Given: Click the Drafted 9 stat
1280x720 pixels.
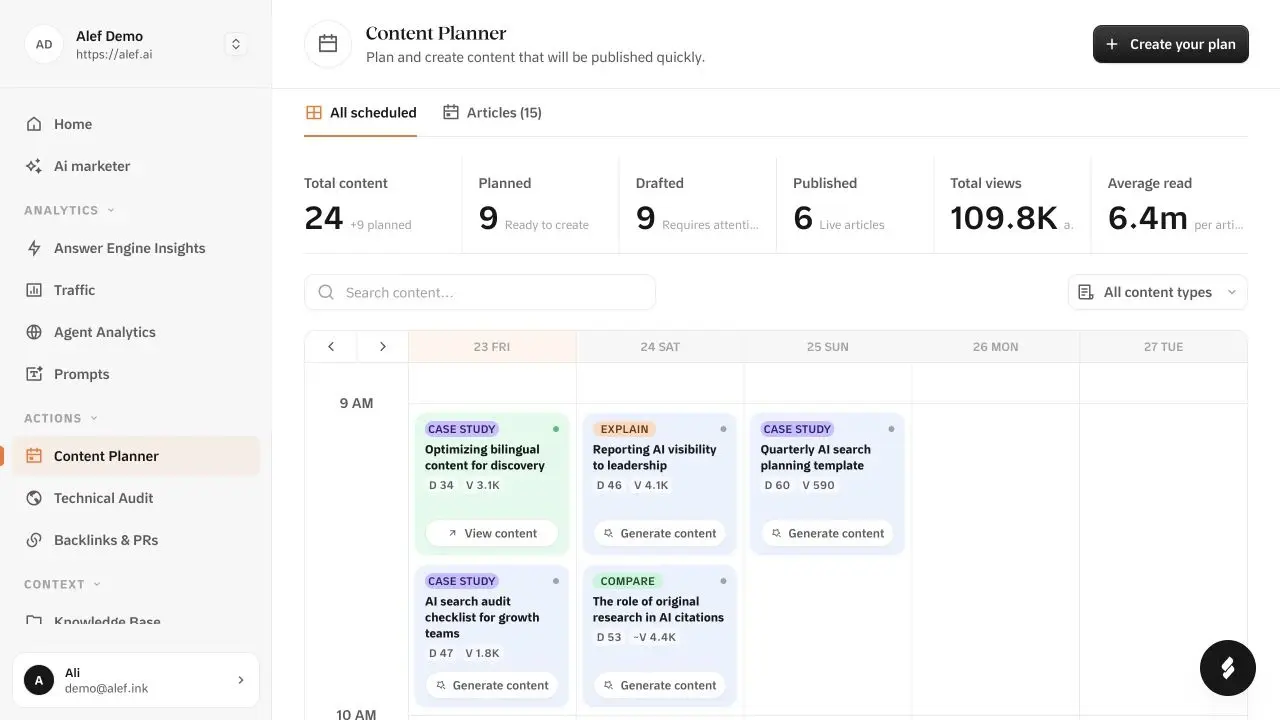Looking at the screenshot, I should pyautogui.click(x=697, y=203).
